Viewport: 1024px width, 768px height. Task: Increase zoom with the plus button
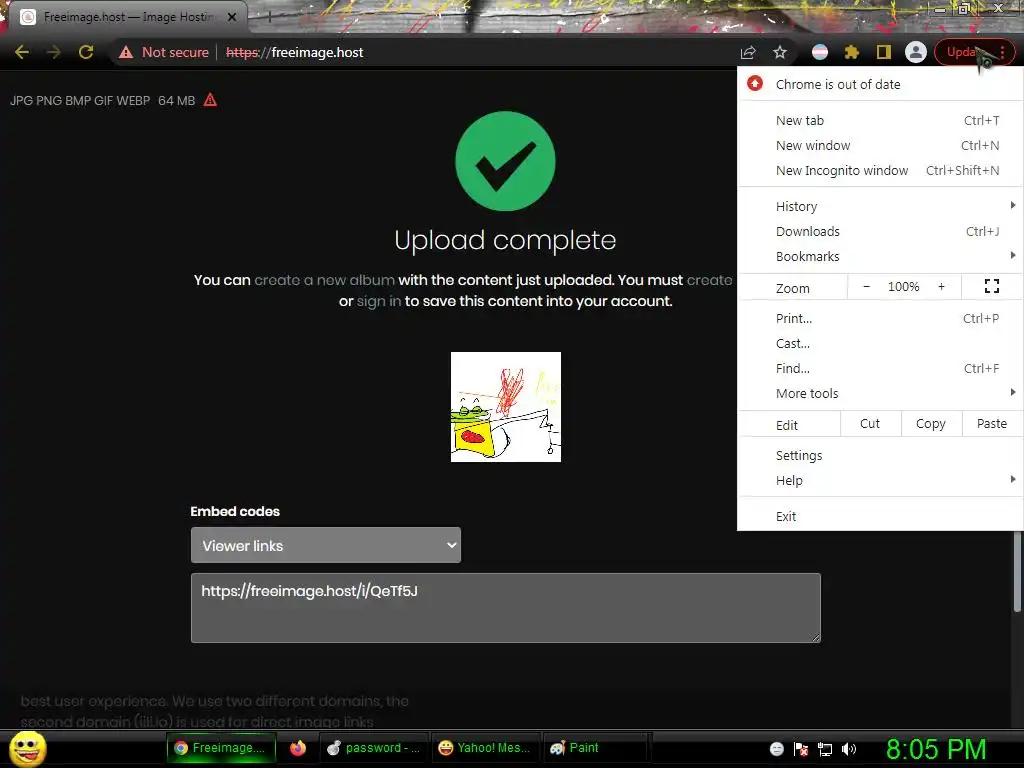[941, 287]
